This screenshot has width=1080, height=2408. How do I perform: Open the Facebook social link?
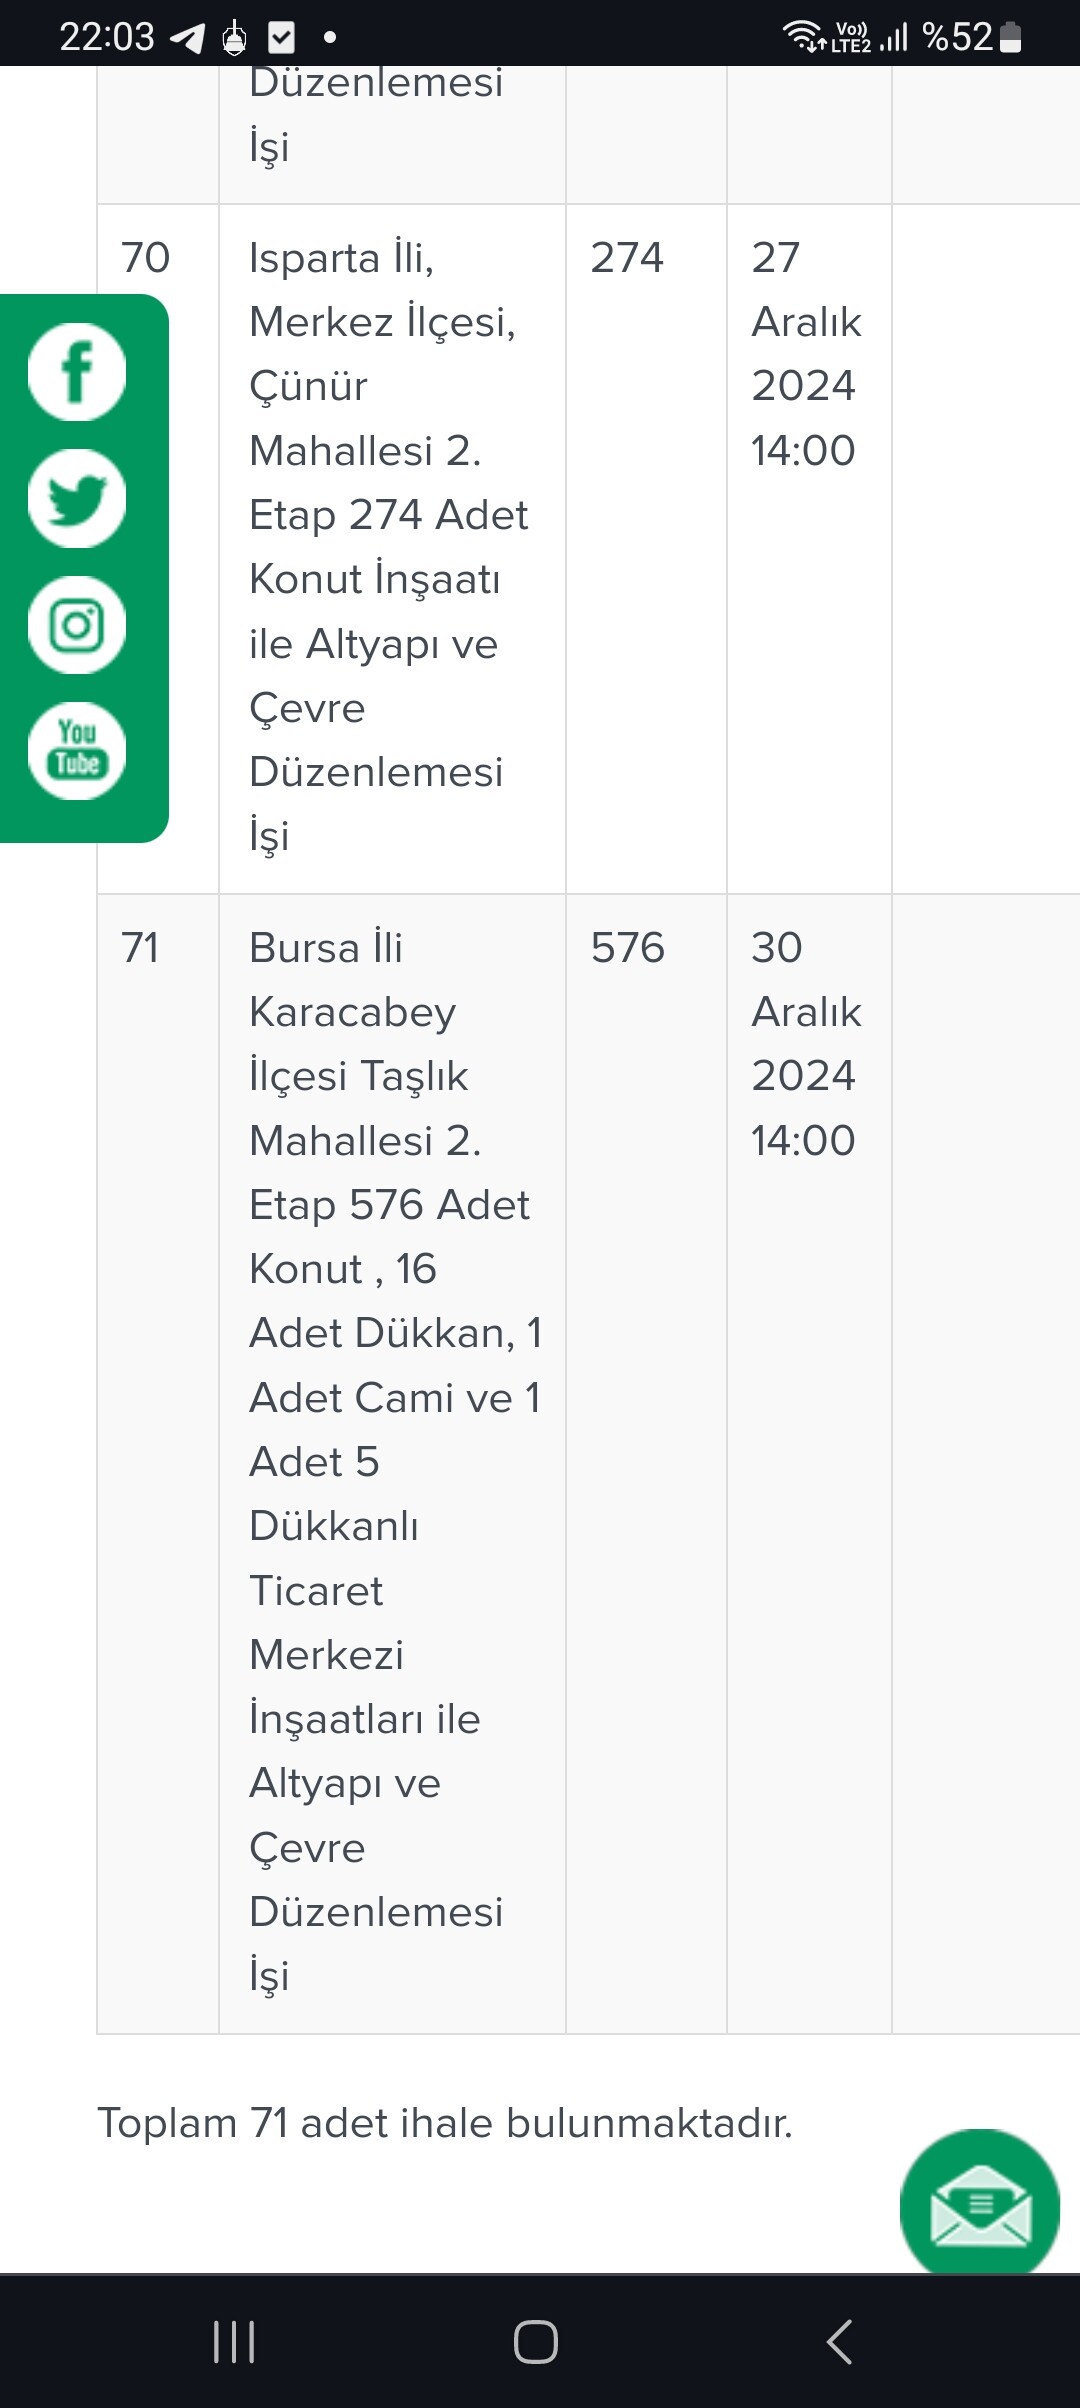click(77, 372)
